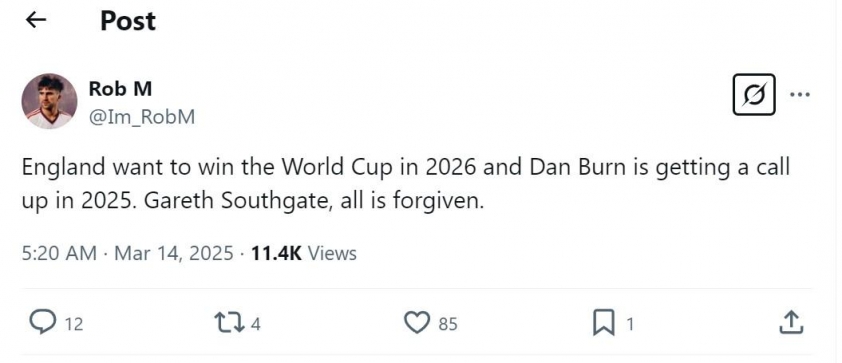
Task: Open the three-dot more options menu
Action: point(800,95)
